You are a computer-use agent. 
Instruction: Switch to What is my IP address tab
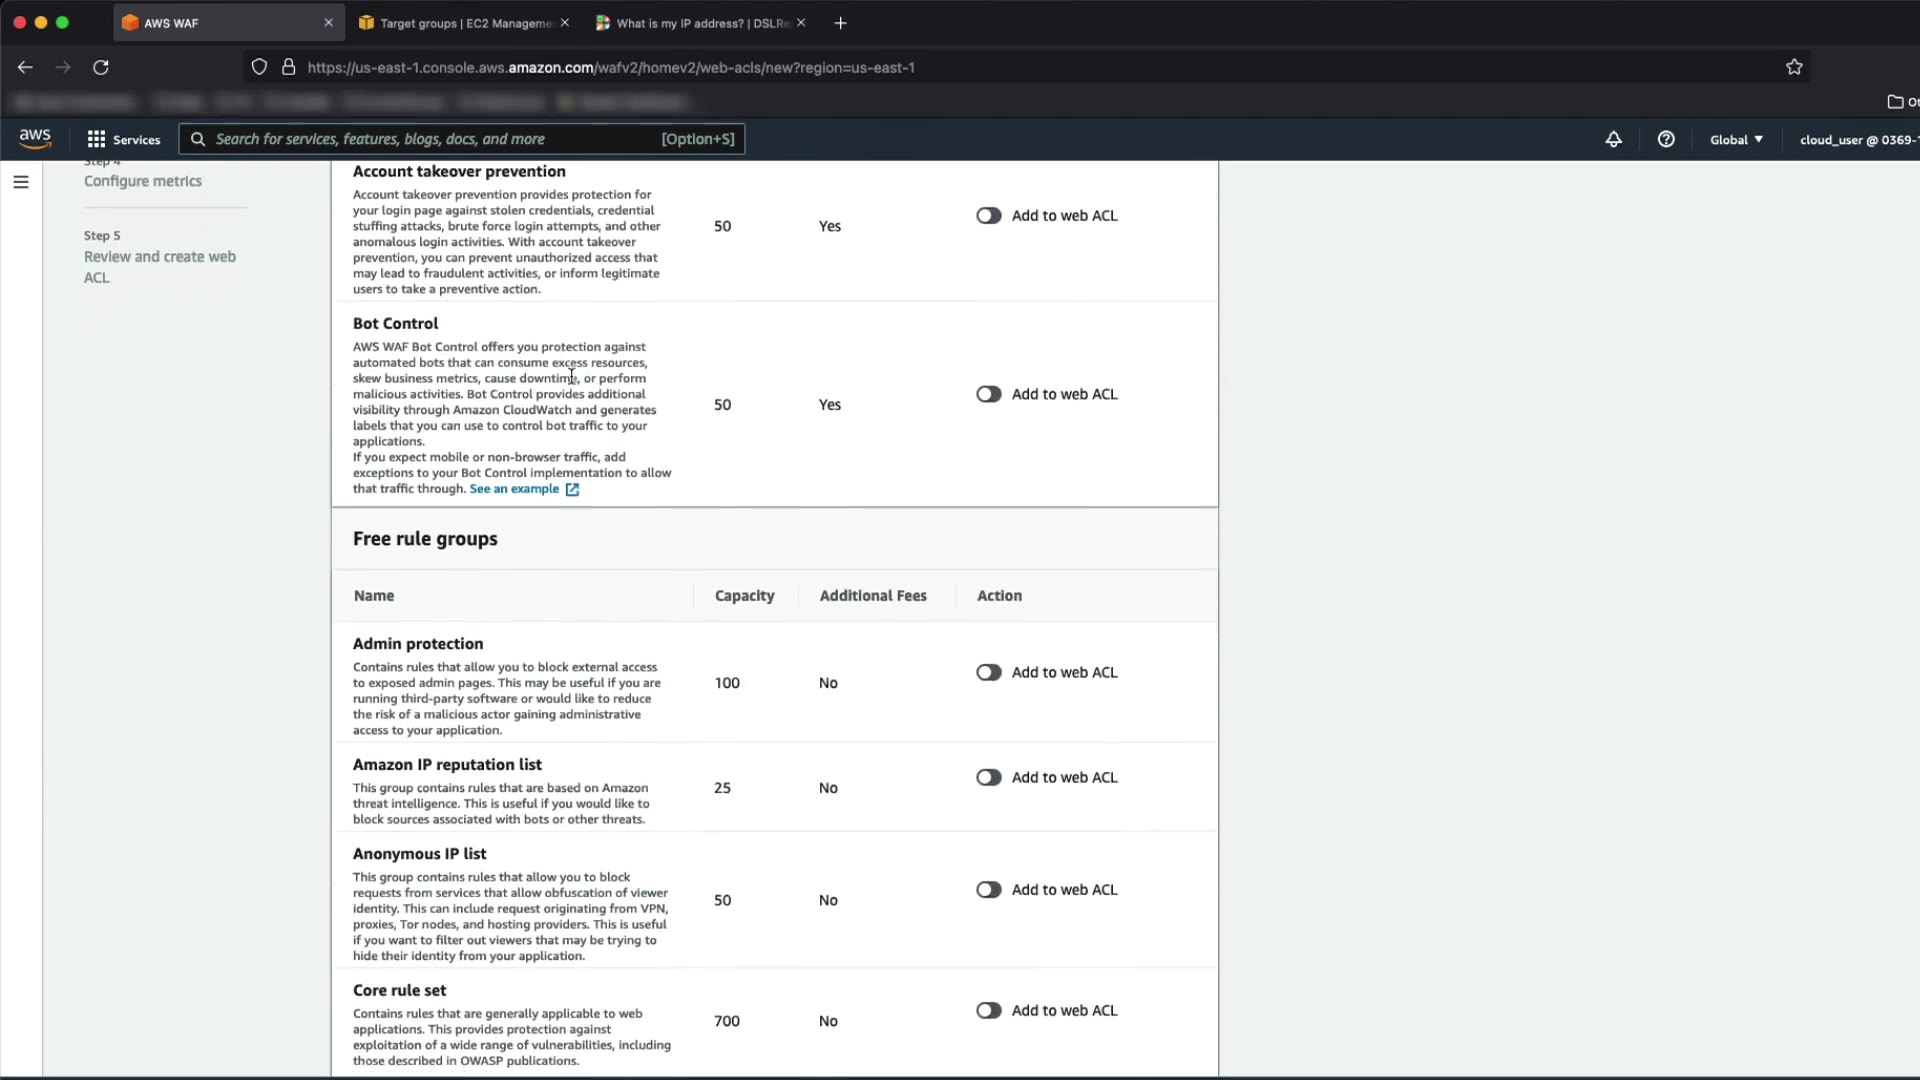point(700,23)
